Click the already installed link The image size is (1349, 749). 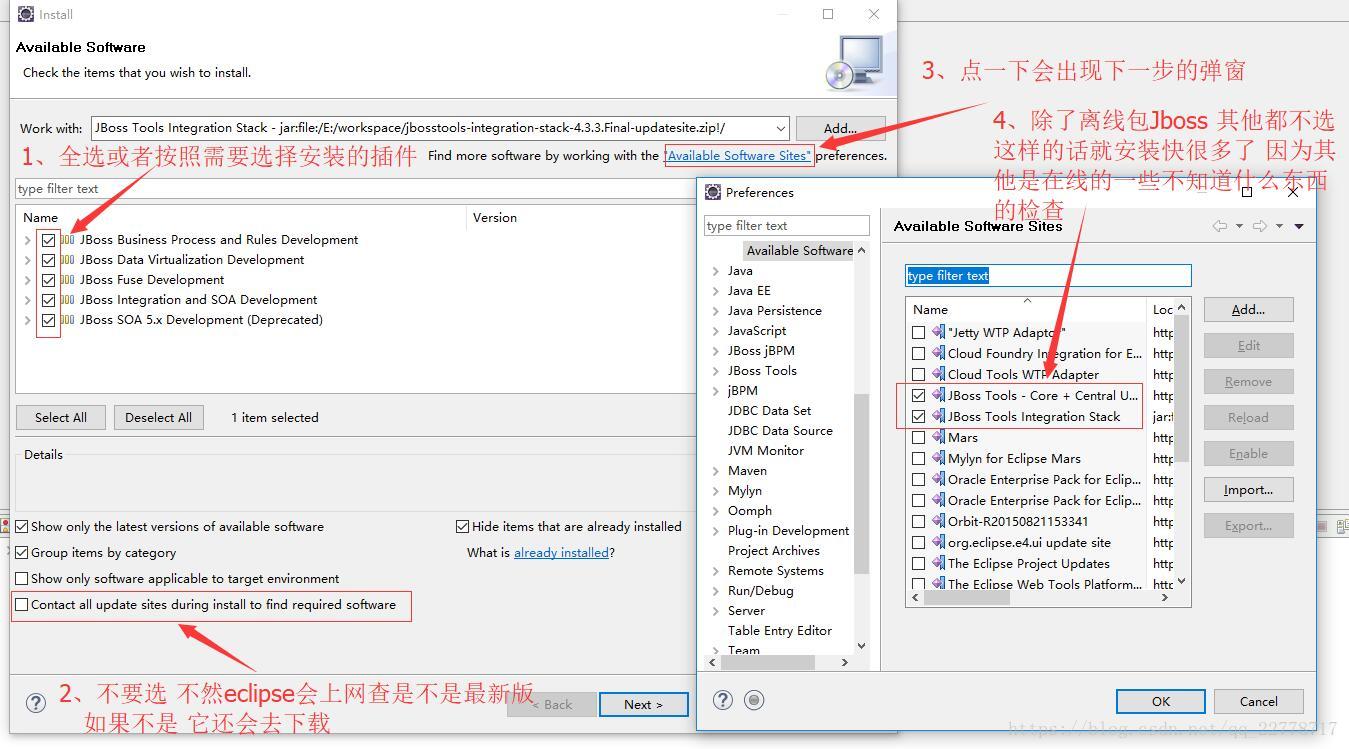[x=561, y=552]
